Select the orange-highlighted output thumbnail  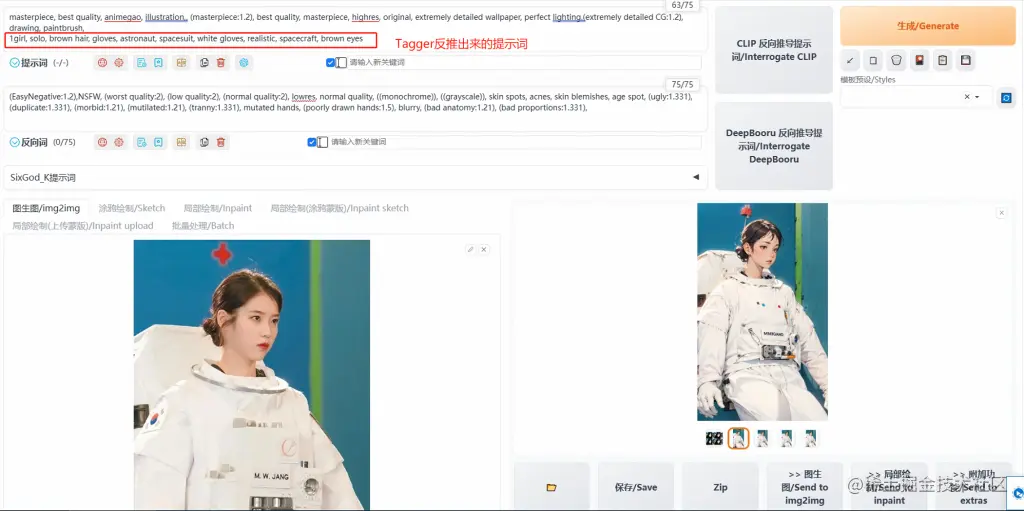click(739, 438)
